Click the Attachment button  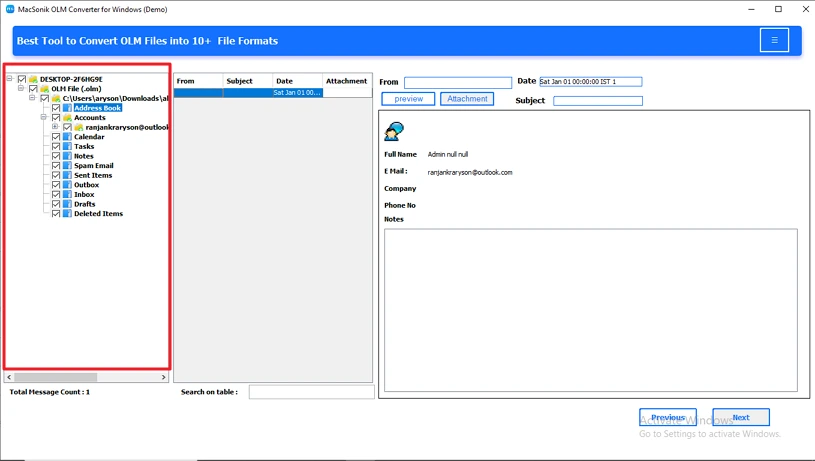(x=467, y=99)
